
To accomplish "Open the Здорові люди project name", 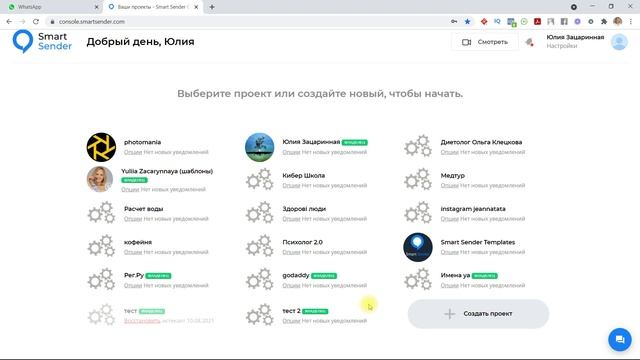I will tap(304, 209).
